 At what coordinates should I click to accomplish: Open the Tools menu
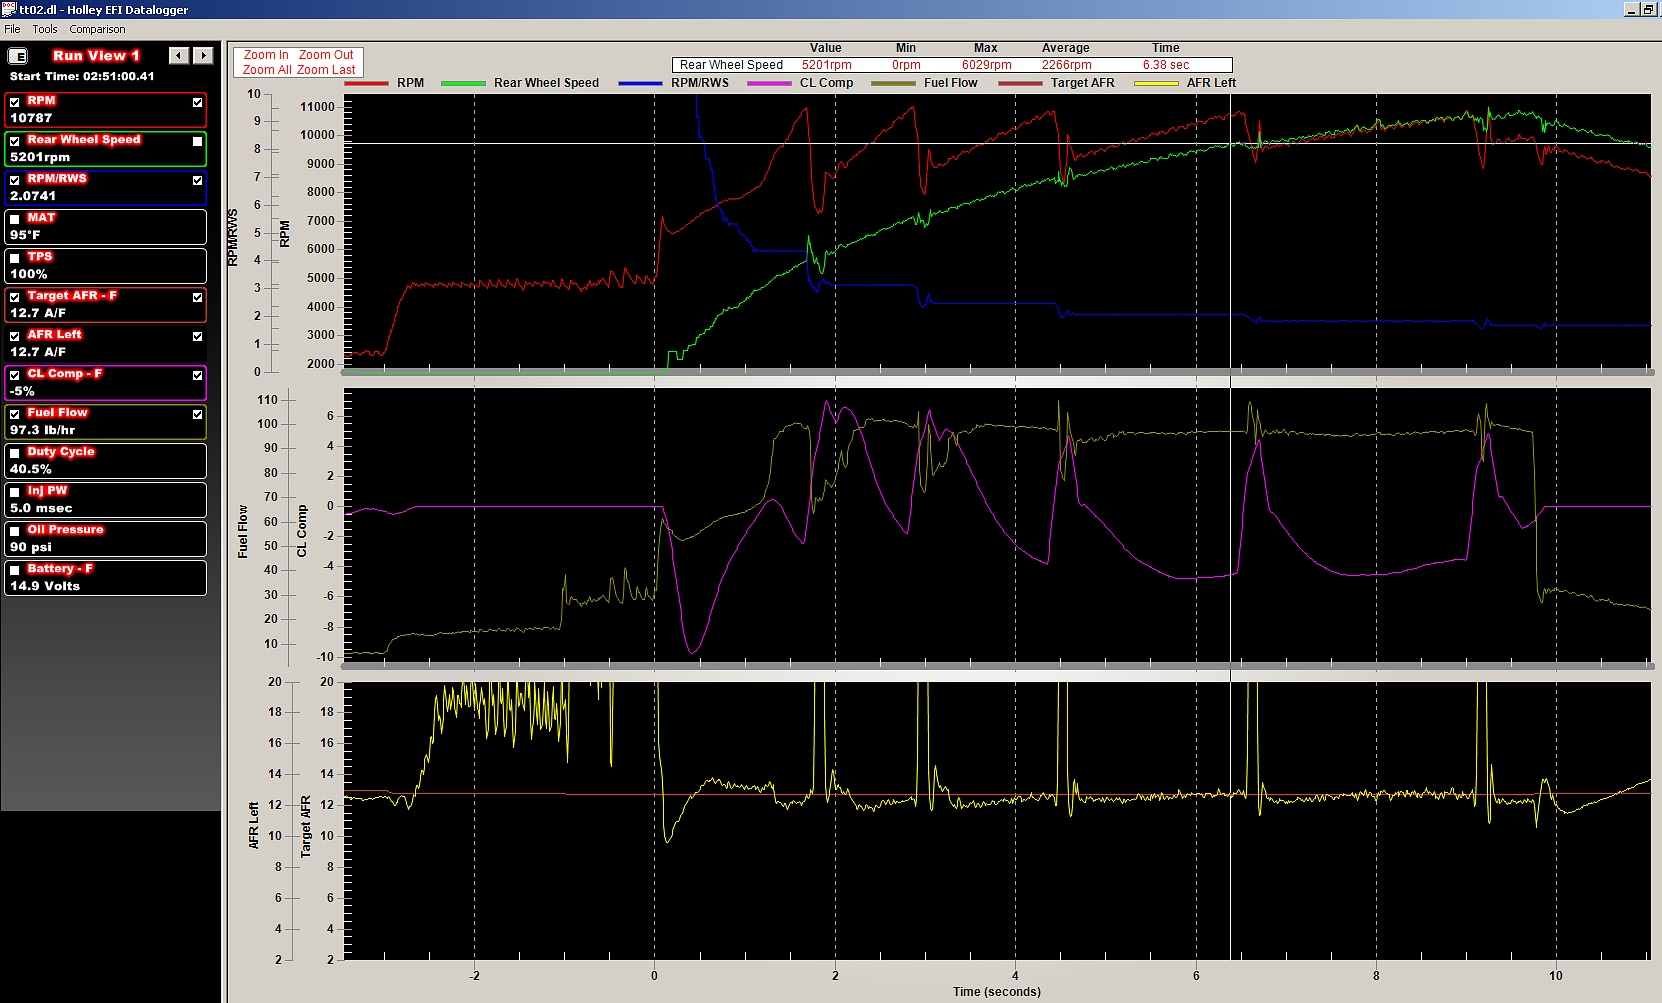coord(45,29)
